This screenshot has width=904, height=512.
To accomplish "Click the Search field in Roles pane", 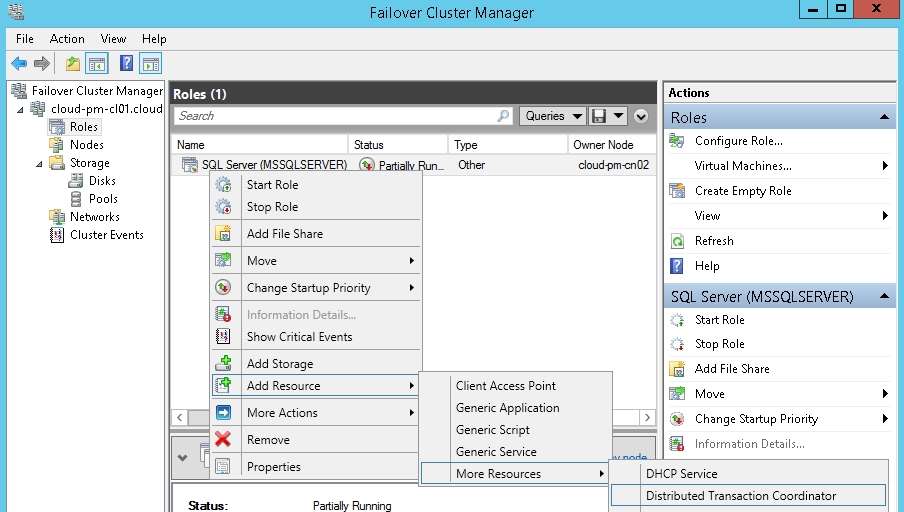I will point(343,116).
